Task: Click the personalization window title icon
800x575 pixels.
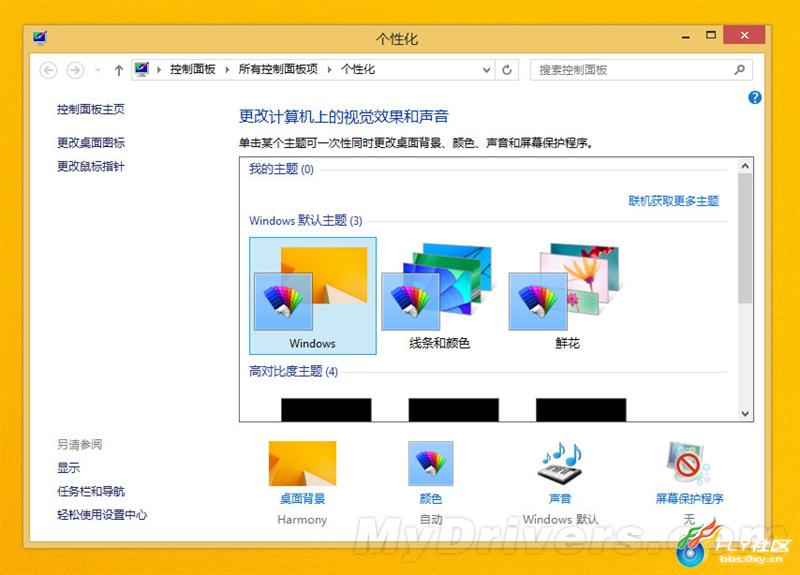Action: coord(39,38)
